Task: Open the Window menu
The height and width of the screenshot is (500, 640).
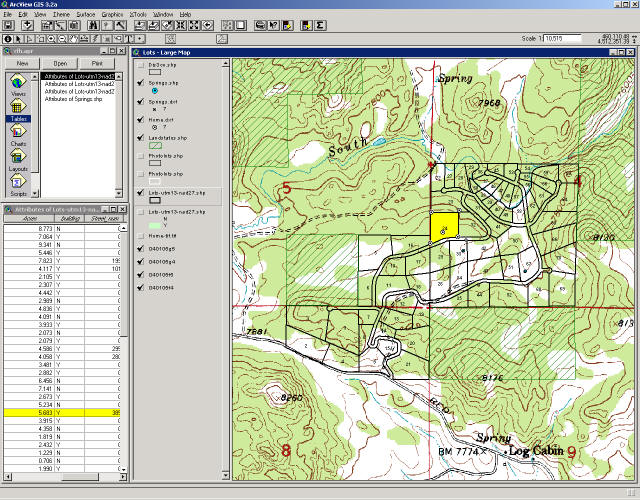Action: click(x=163, y=14)
